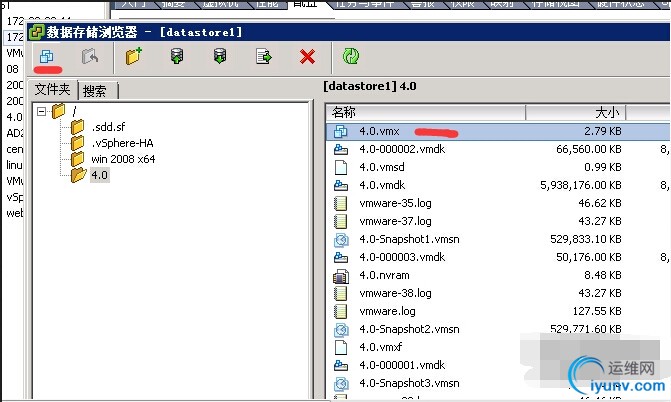This screenshot has height=402, width=671.
Task: Select the 4.0.vmx file row
Action: point(498,131)
